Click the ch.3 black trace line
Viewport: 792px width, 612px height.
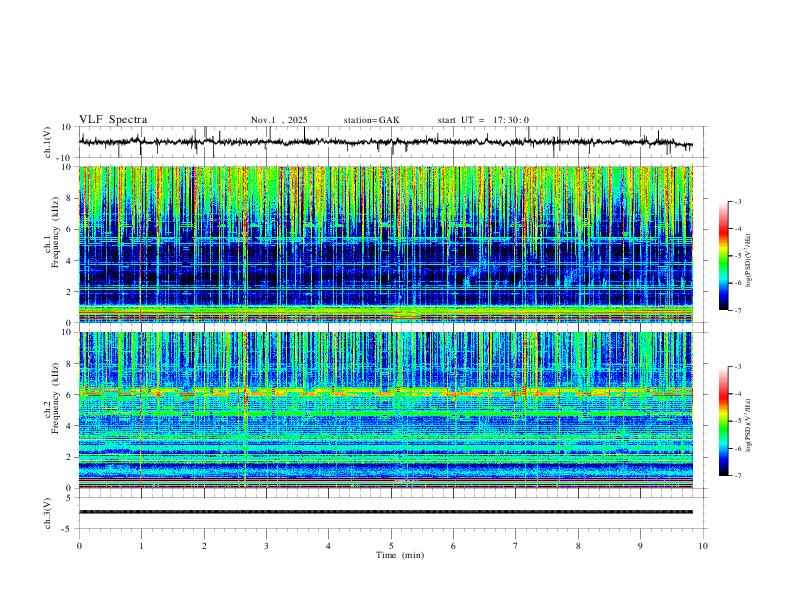coord(385,512)
